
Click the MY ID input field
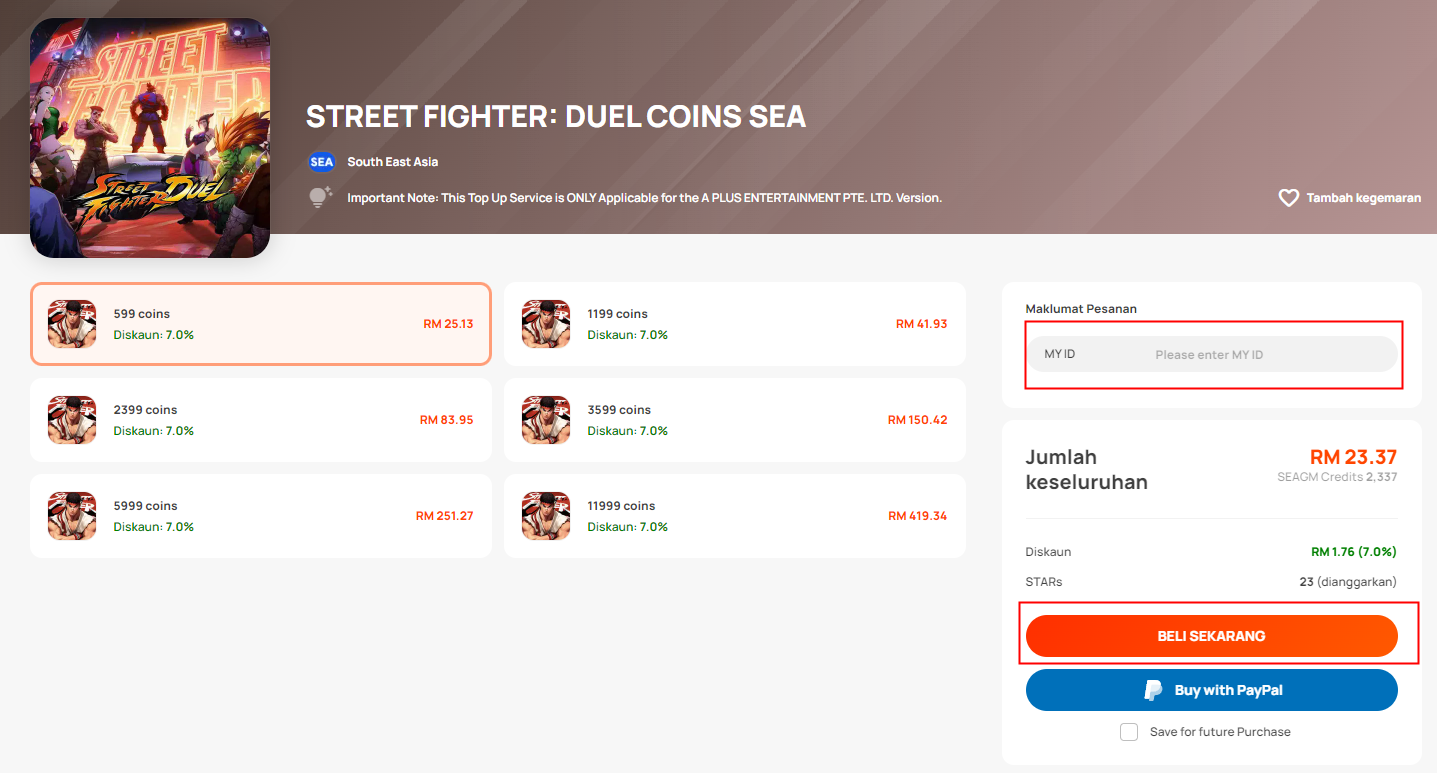(x=1212, y=354)
